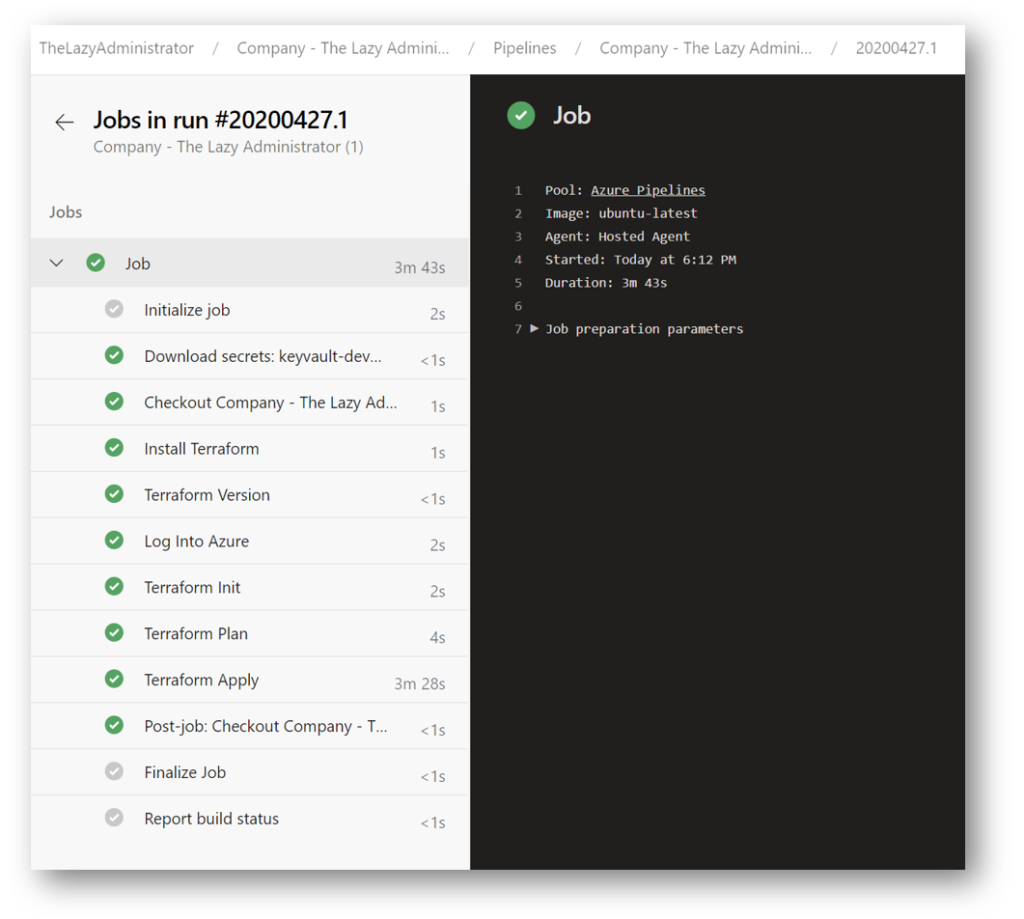Select the Terraform Init step
1024x919 pixels.
point(250,588)
